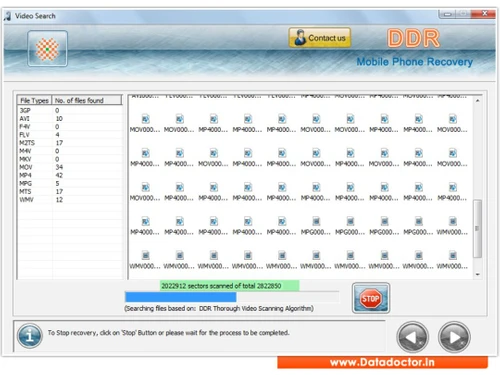The image size is (500, 375).
Task: Select the AVI file type row
Action: [70, 119]
